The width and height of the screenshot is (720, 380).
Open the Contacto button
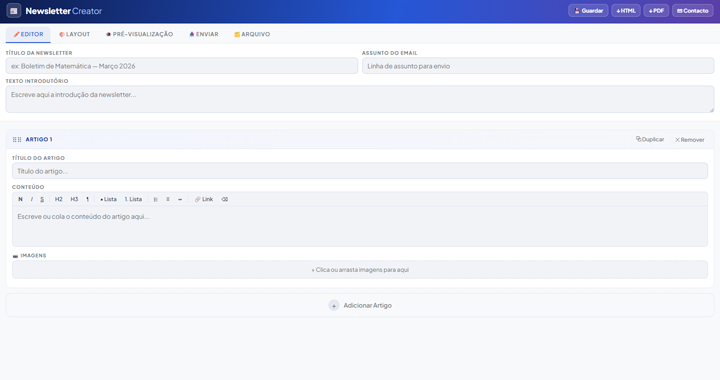[692, 11]
